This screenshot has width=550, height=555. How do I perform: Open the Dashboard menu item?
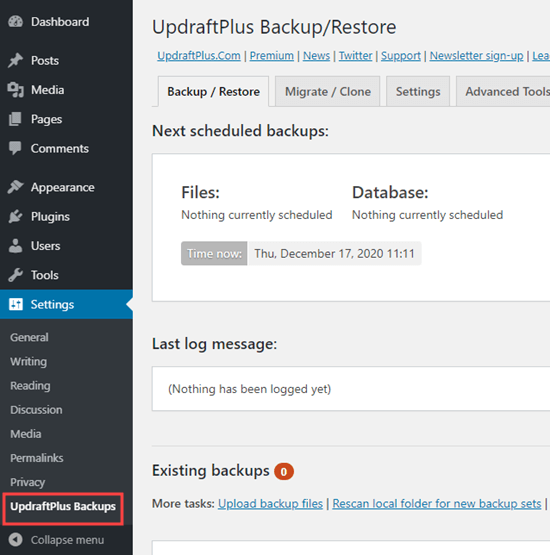[x=60, y=22]
